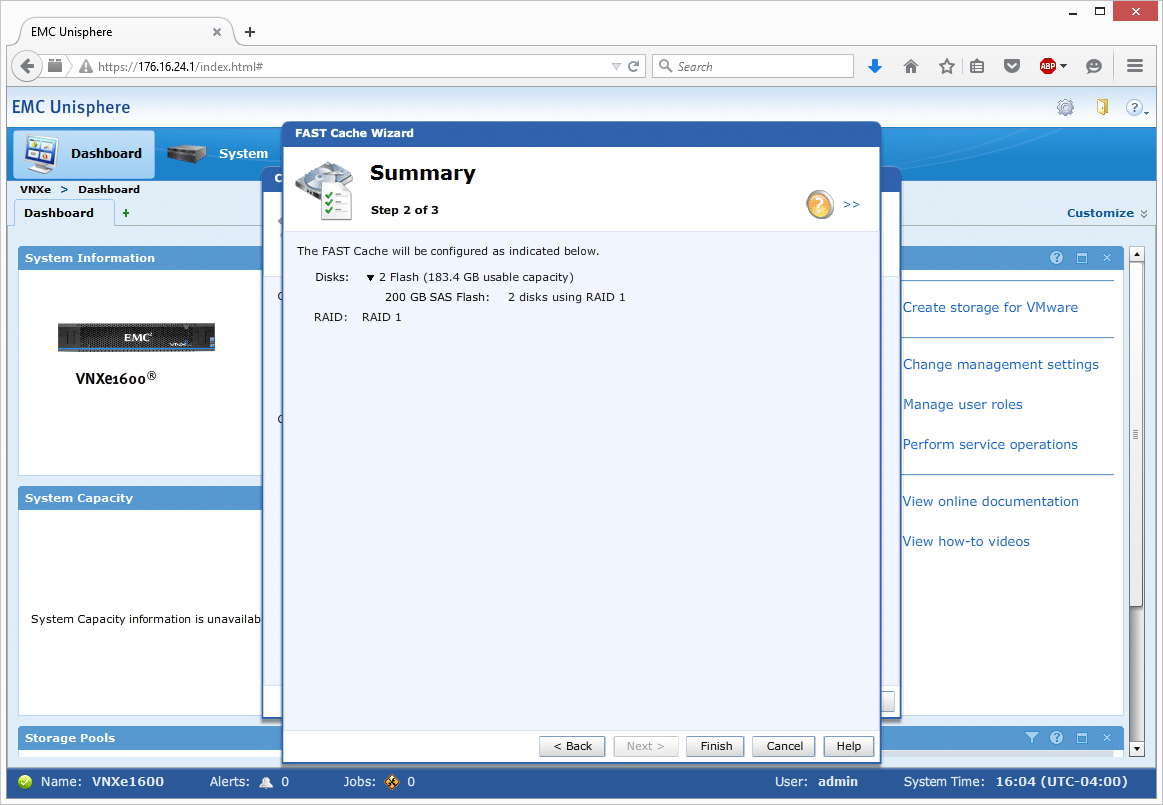Image resolution: width=1163 pixels, height=805 pixels.
Task: Cancel the FAST Cache Wizard
Action: pyautogui.click(x=784, y=746)
